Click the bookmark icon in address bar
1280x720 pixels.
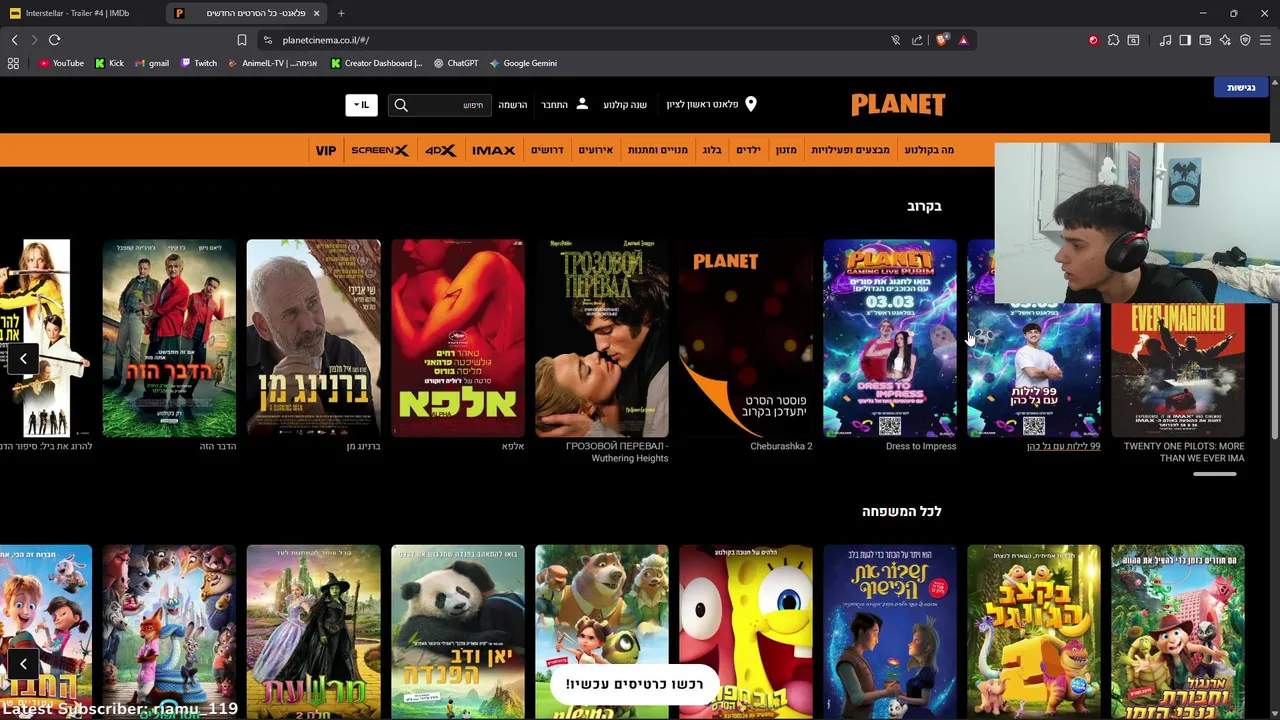point(241,40)
